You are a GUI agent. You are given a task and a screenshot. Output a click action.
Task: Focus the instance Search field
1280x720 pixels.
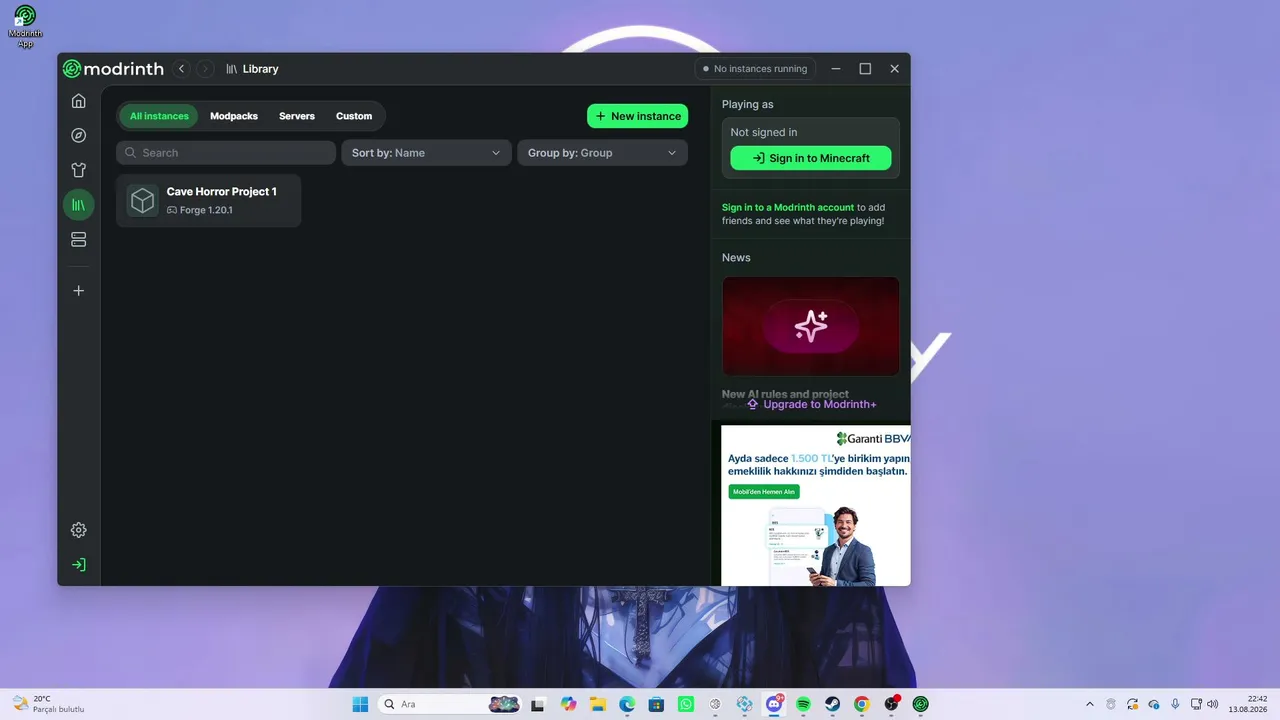226,153
